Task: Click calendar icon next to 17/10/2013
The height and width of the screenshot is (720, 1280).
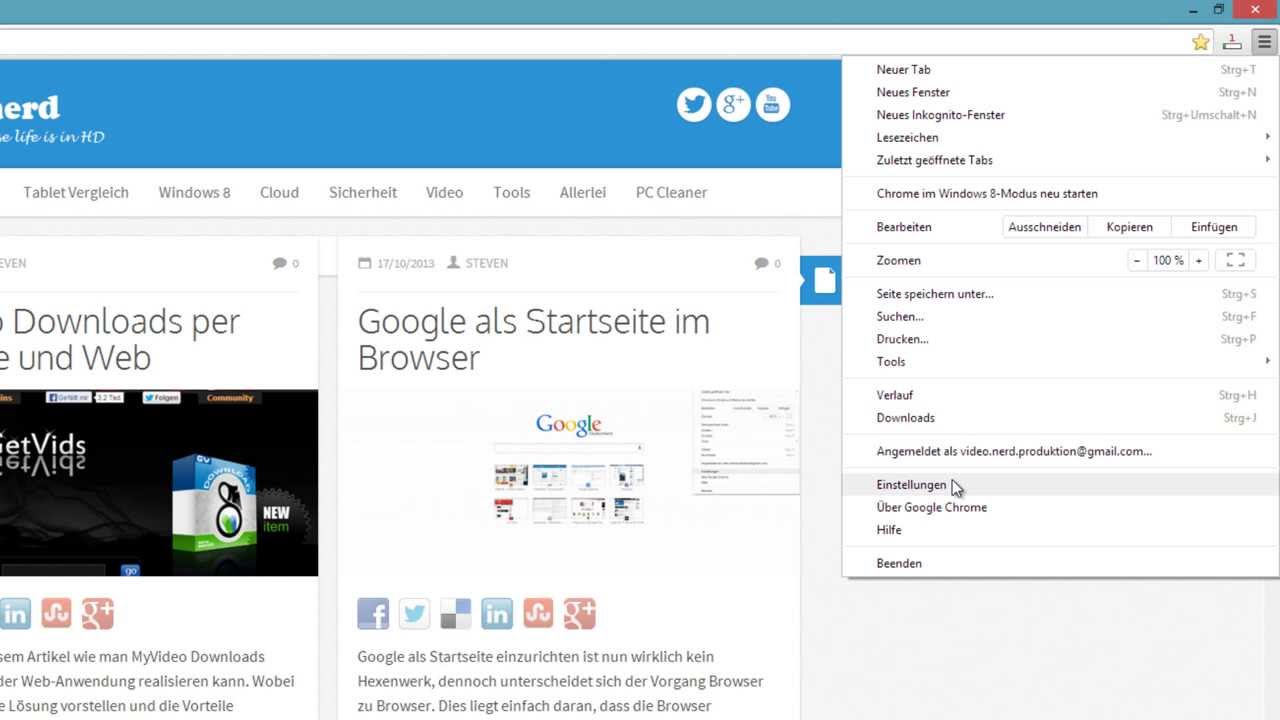Action: [365, 263]
